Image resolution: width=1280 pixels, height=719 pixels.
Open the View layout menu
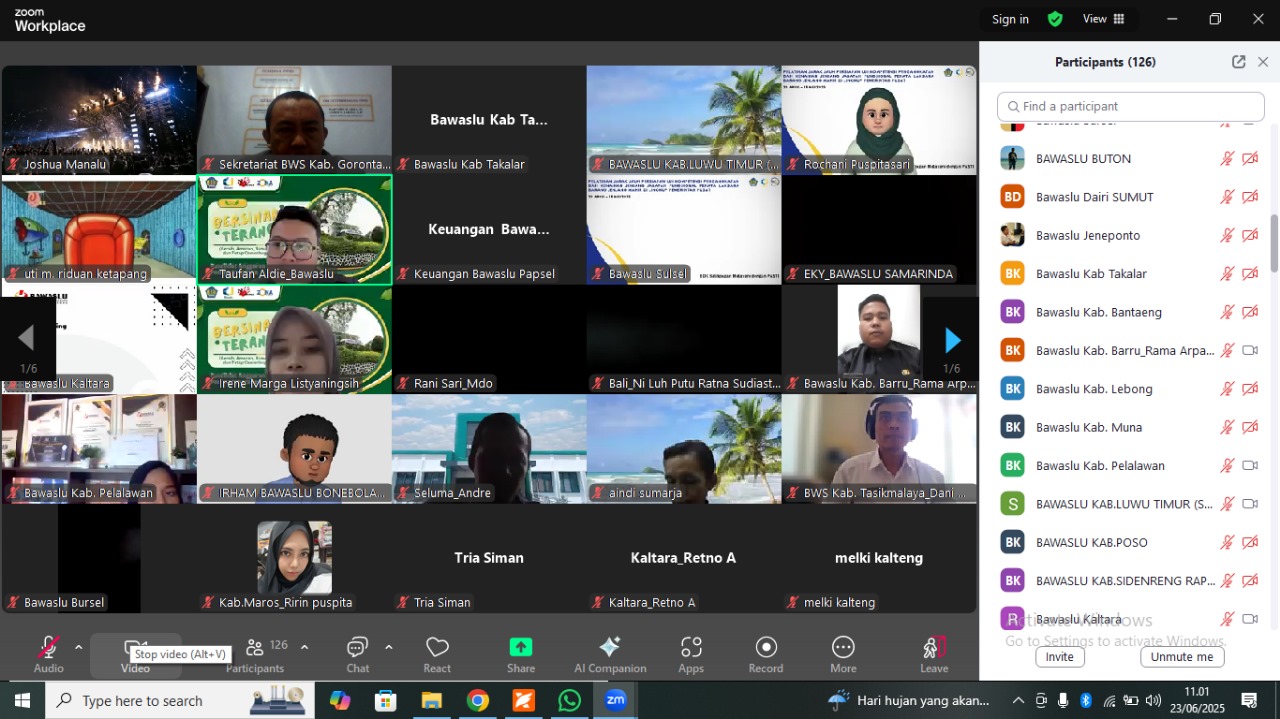[1104, 19]
